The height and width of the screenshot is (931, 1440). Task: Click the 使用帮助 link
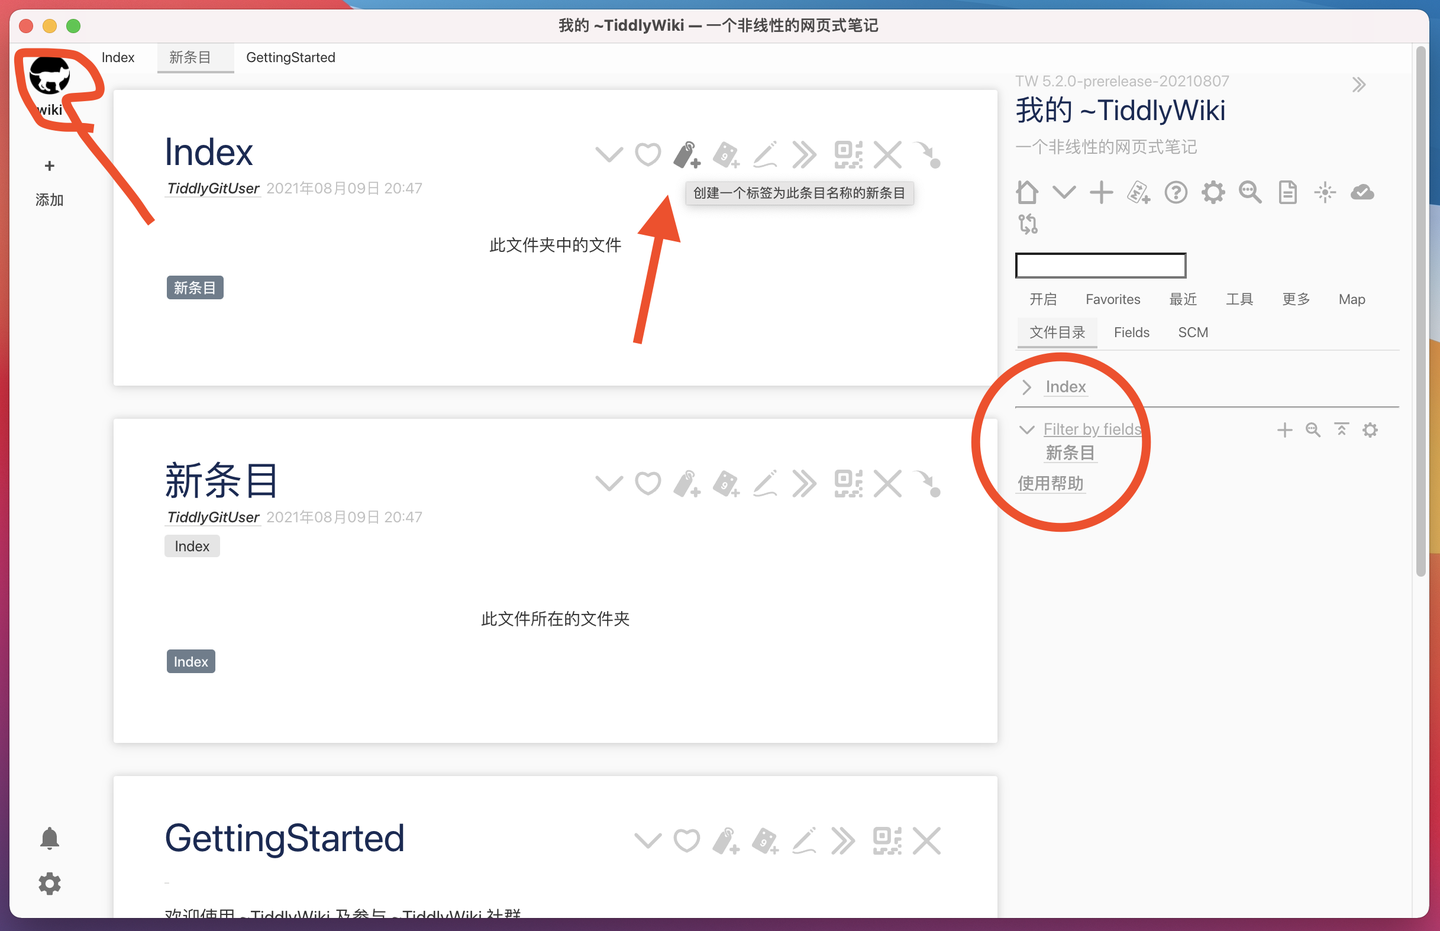[1049, 483]
